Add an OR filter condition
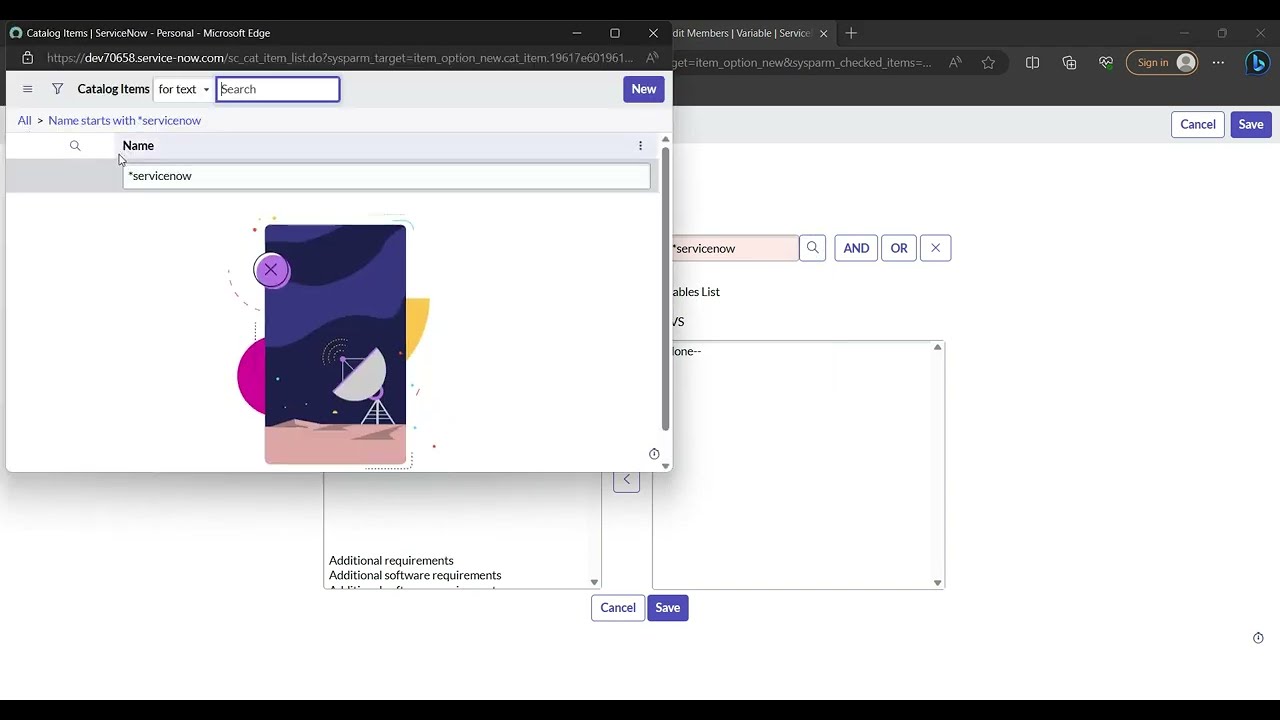 899,248
